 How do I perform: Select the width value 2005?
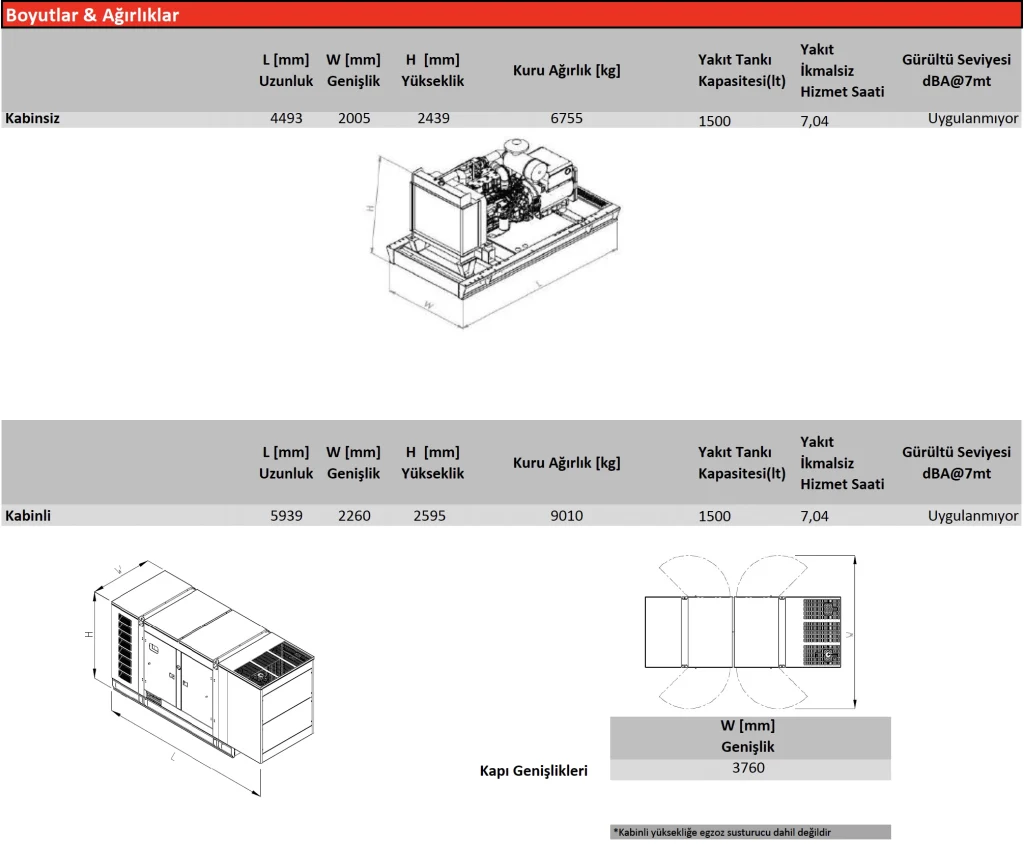[354, 118]
